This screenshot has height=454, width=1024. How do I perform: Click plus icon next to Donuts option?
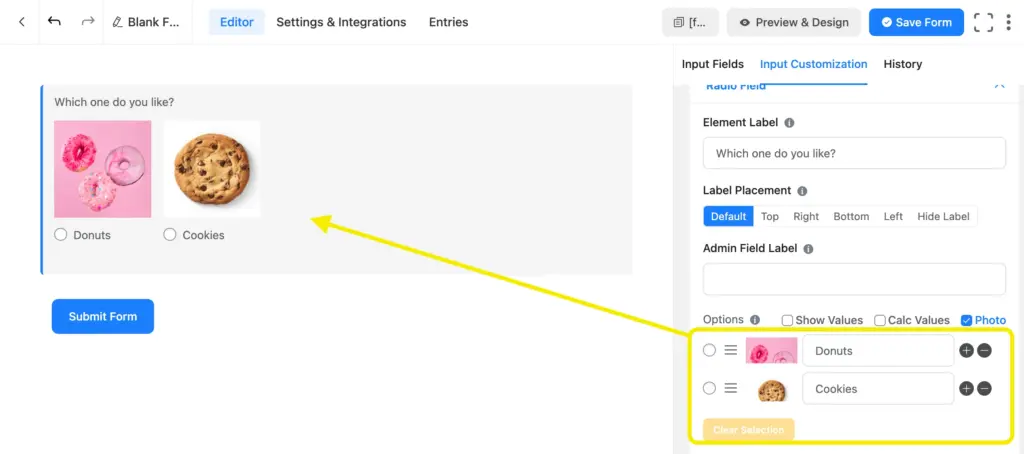click(966, 350)
